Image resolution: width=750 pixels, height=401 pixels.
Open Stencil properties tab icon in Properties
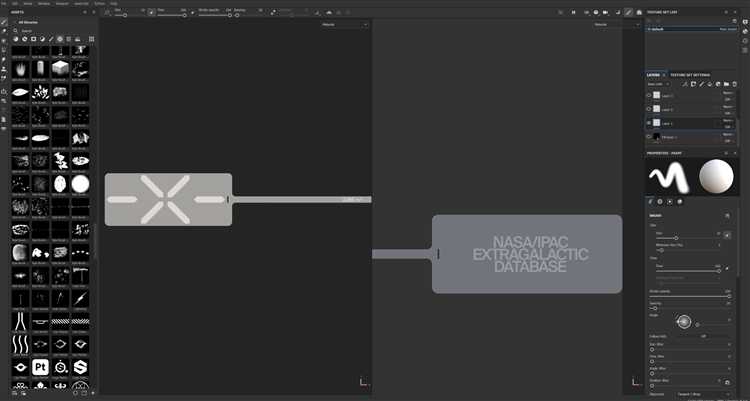[670, 202]
